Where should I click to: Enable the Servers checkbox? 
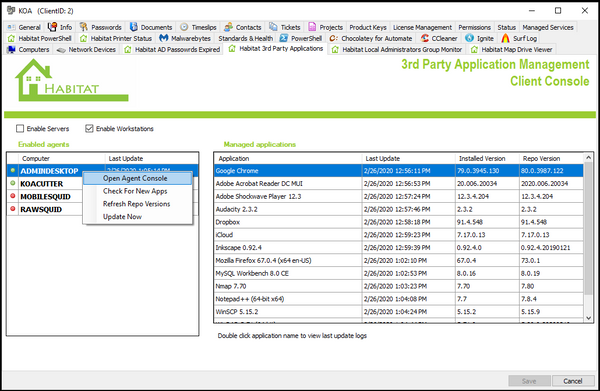point(20,129)
